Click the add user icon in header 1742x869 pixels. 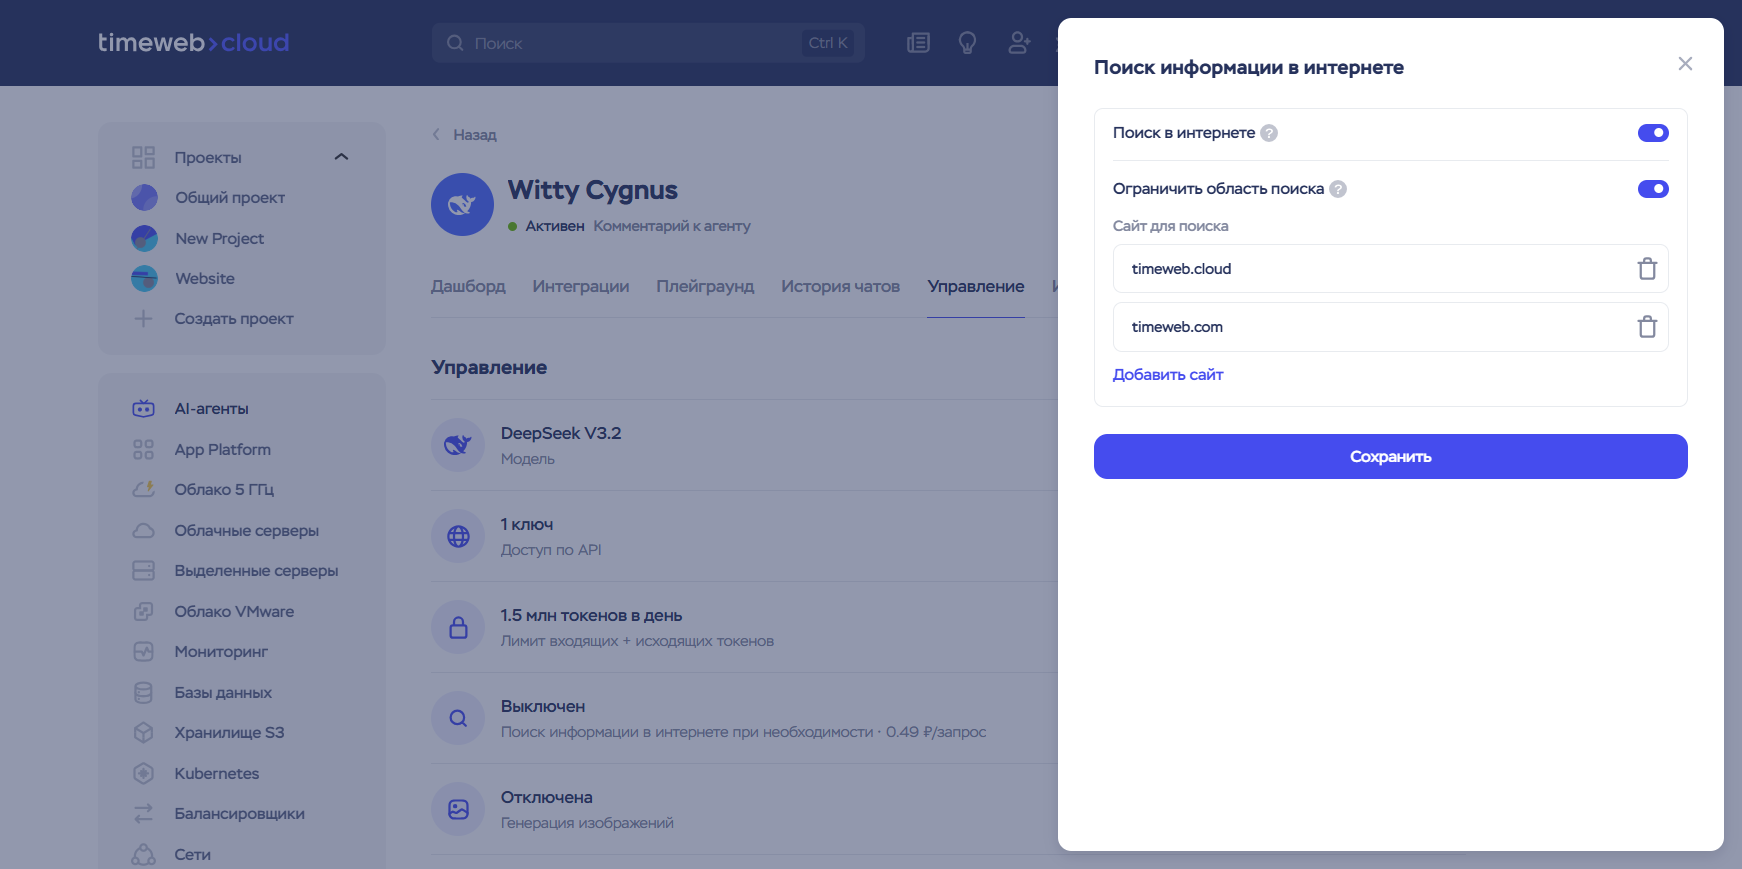tap(1019, 43)
